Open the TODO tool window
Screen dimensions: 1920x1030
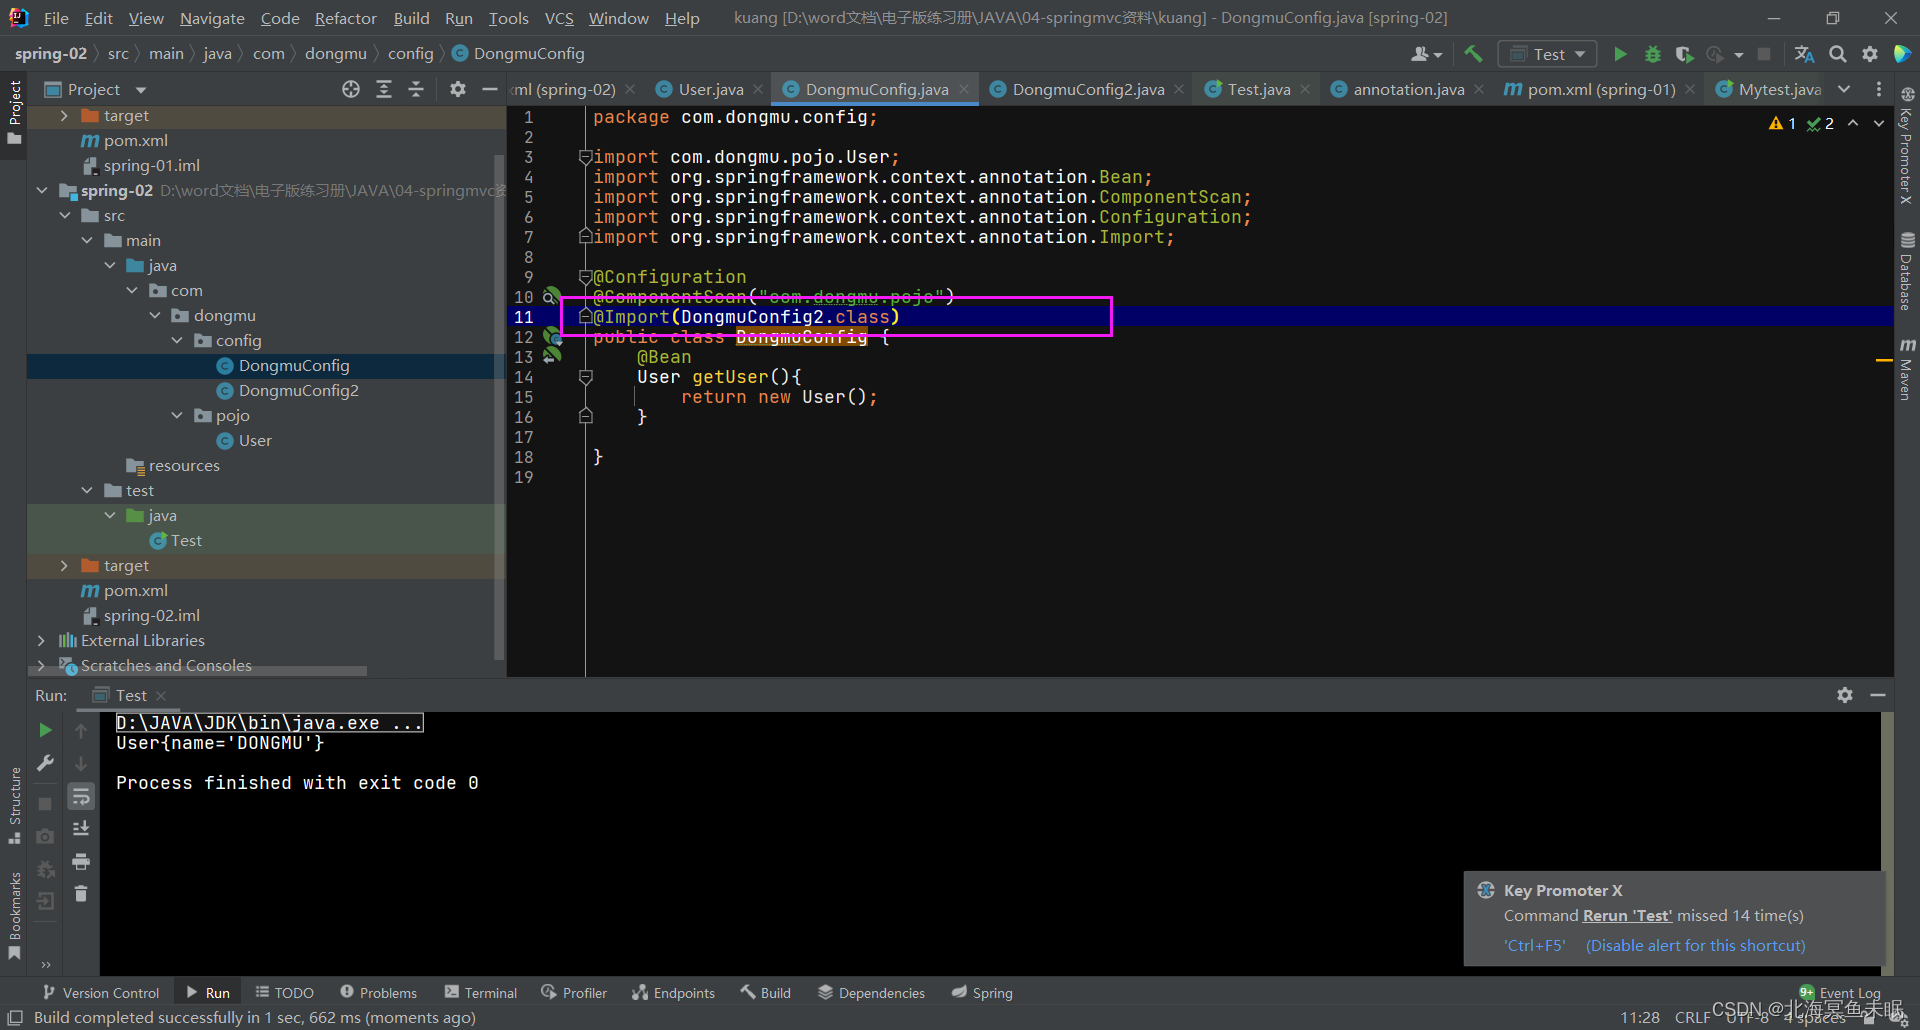(x=285, y=992)
